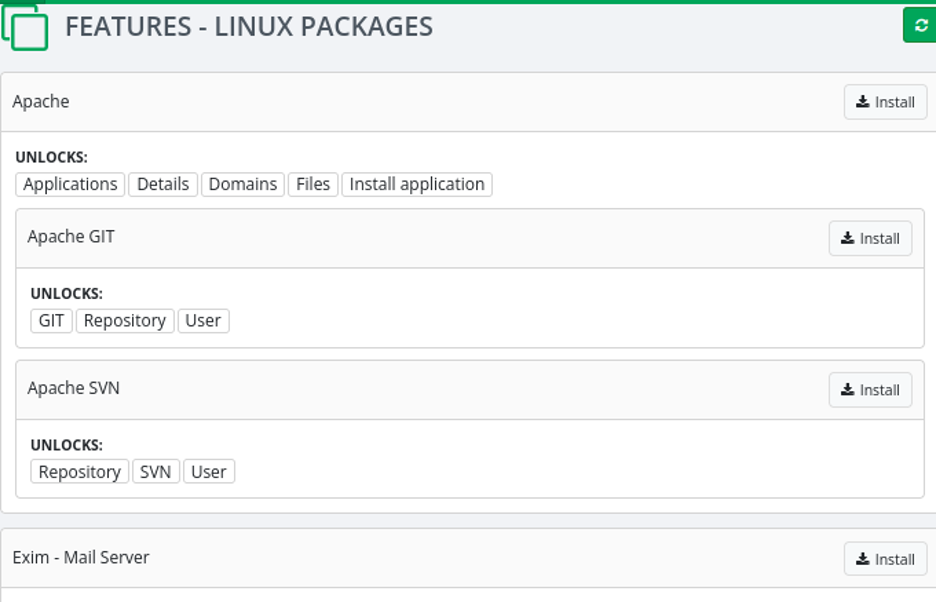
Task: Select the Details tag under Apache
Action: [x=163, y=185]
